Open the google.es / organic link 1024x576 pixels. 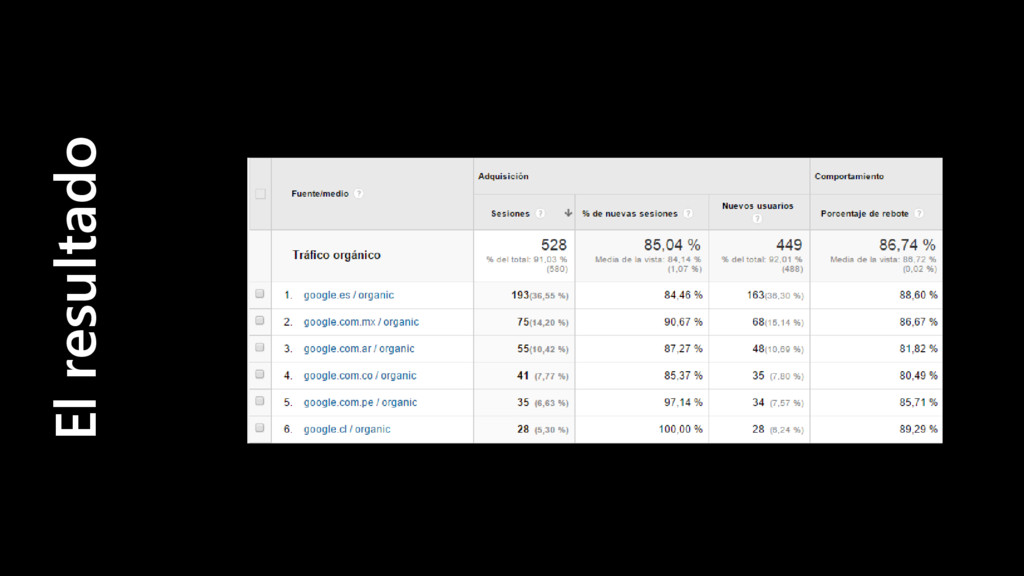click(x=349, y=295)
